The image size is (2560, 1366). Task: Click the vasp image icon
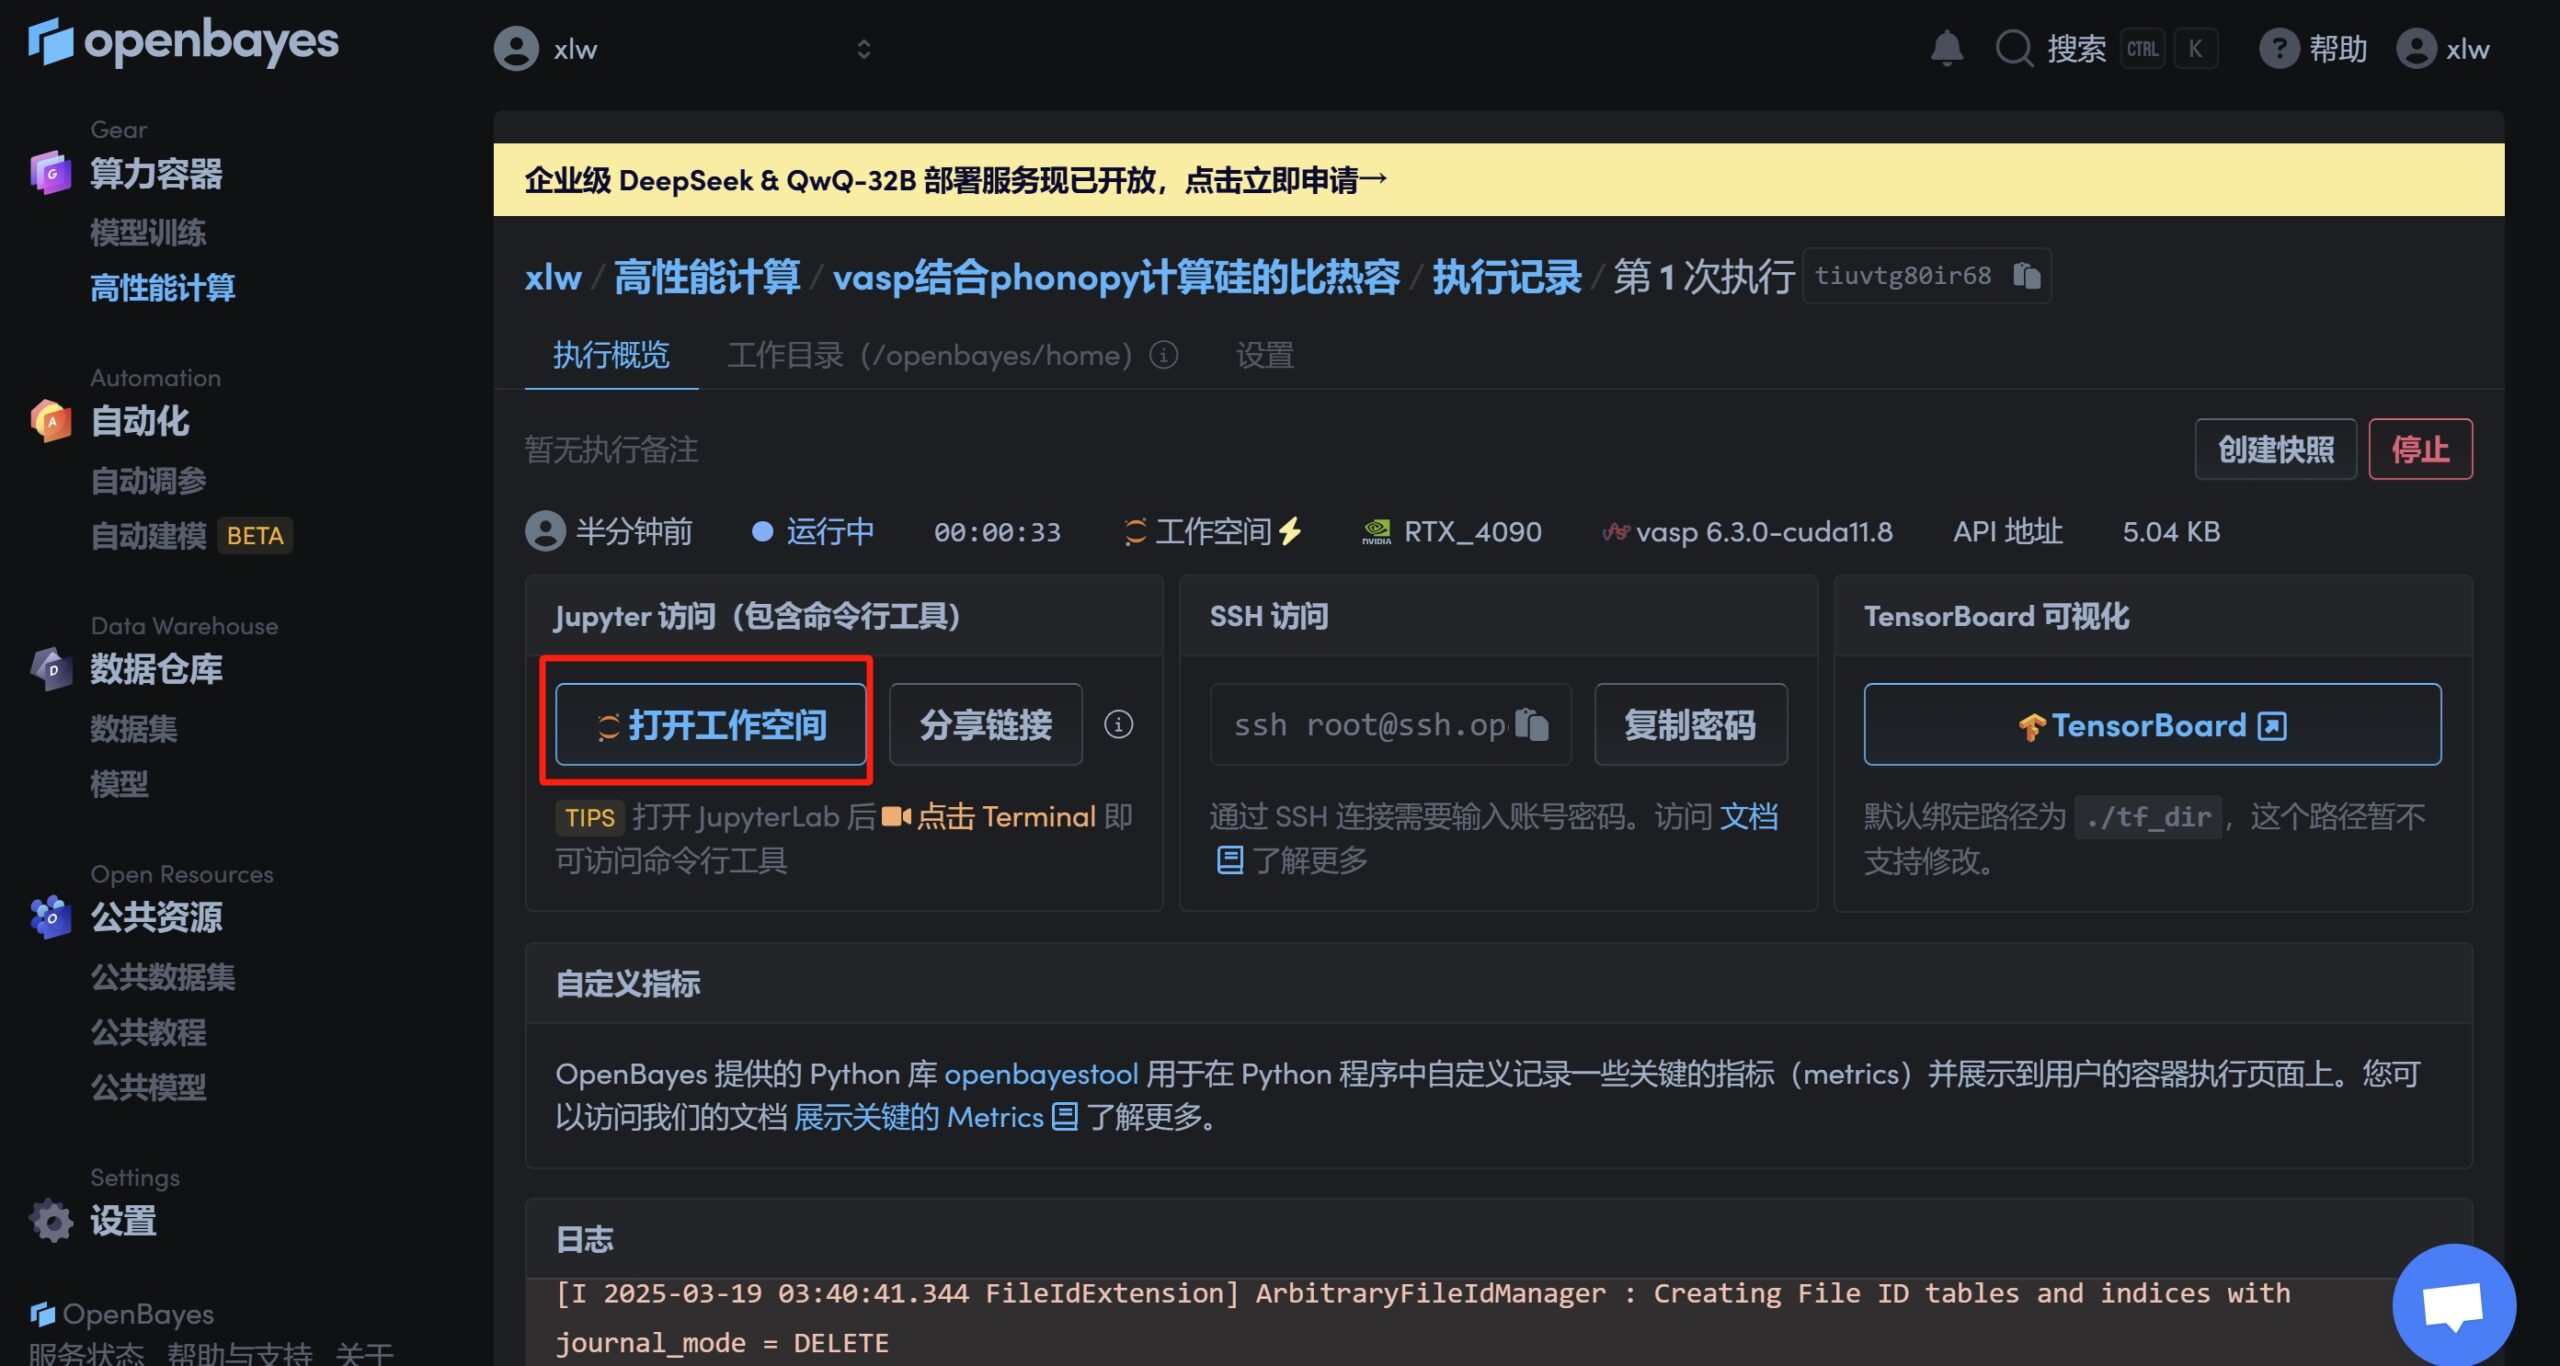1615,532
